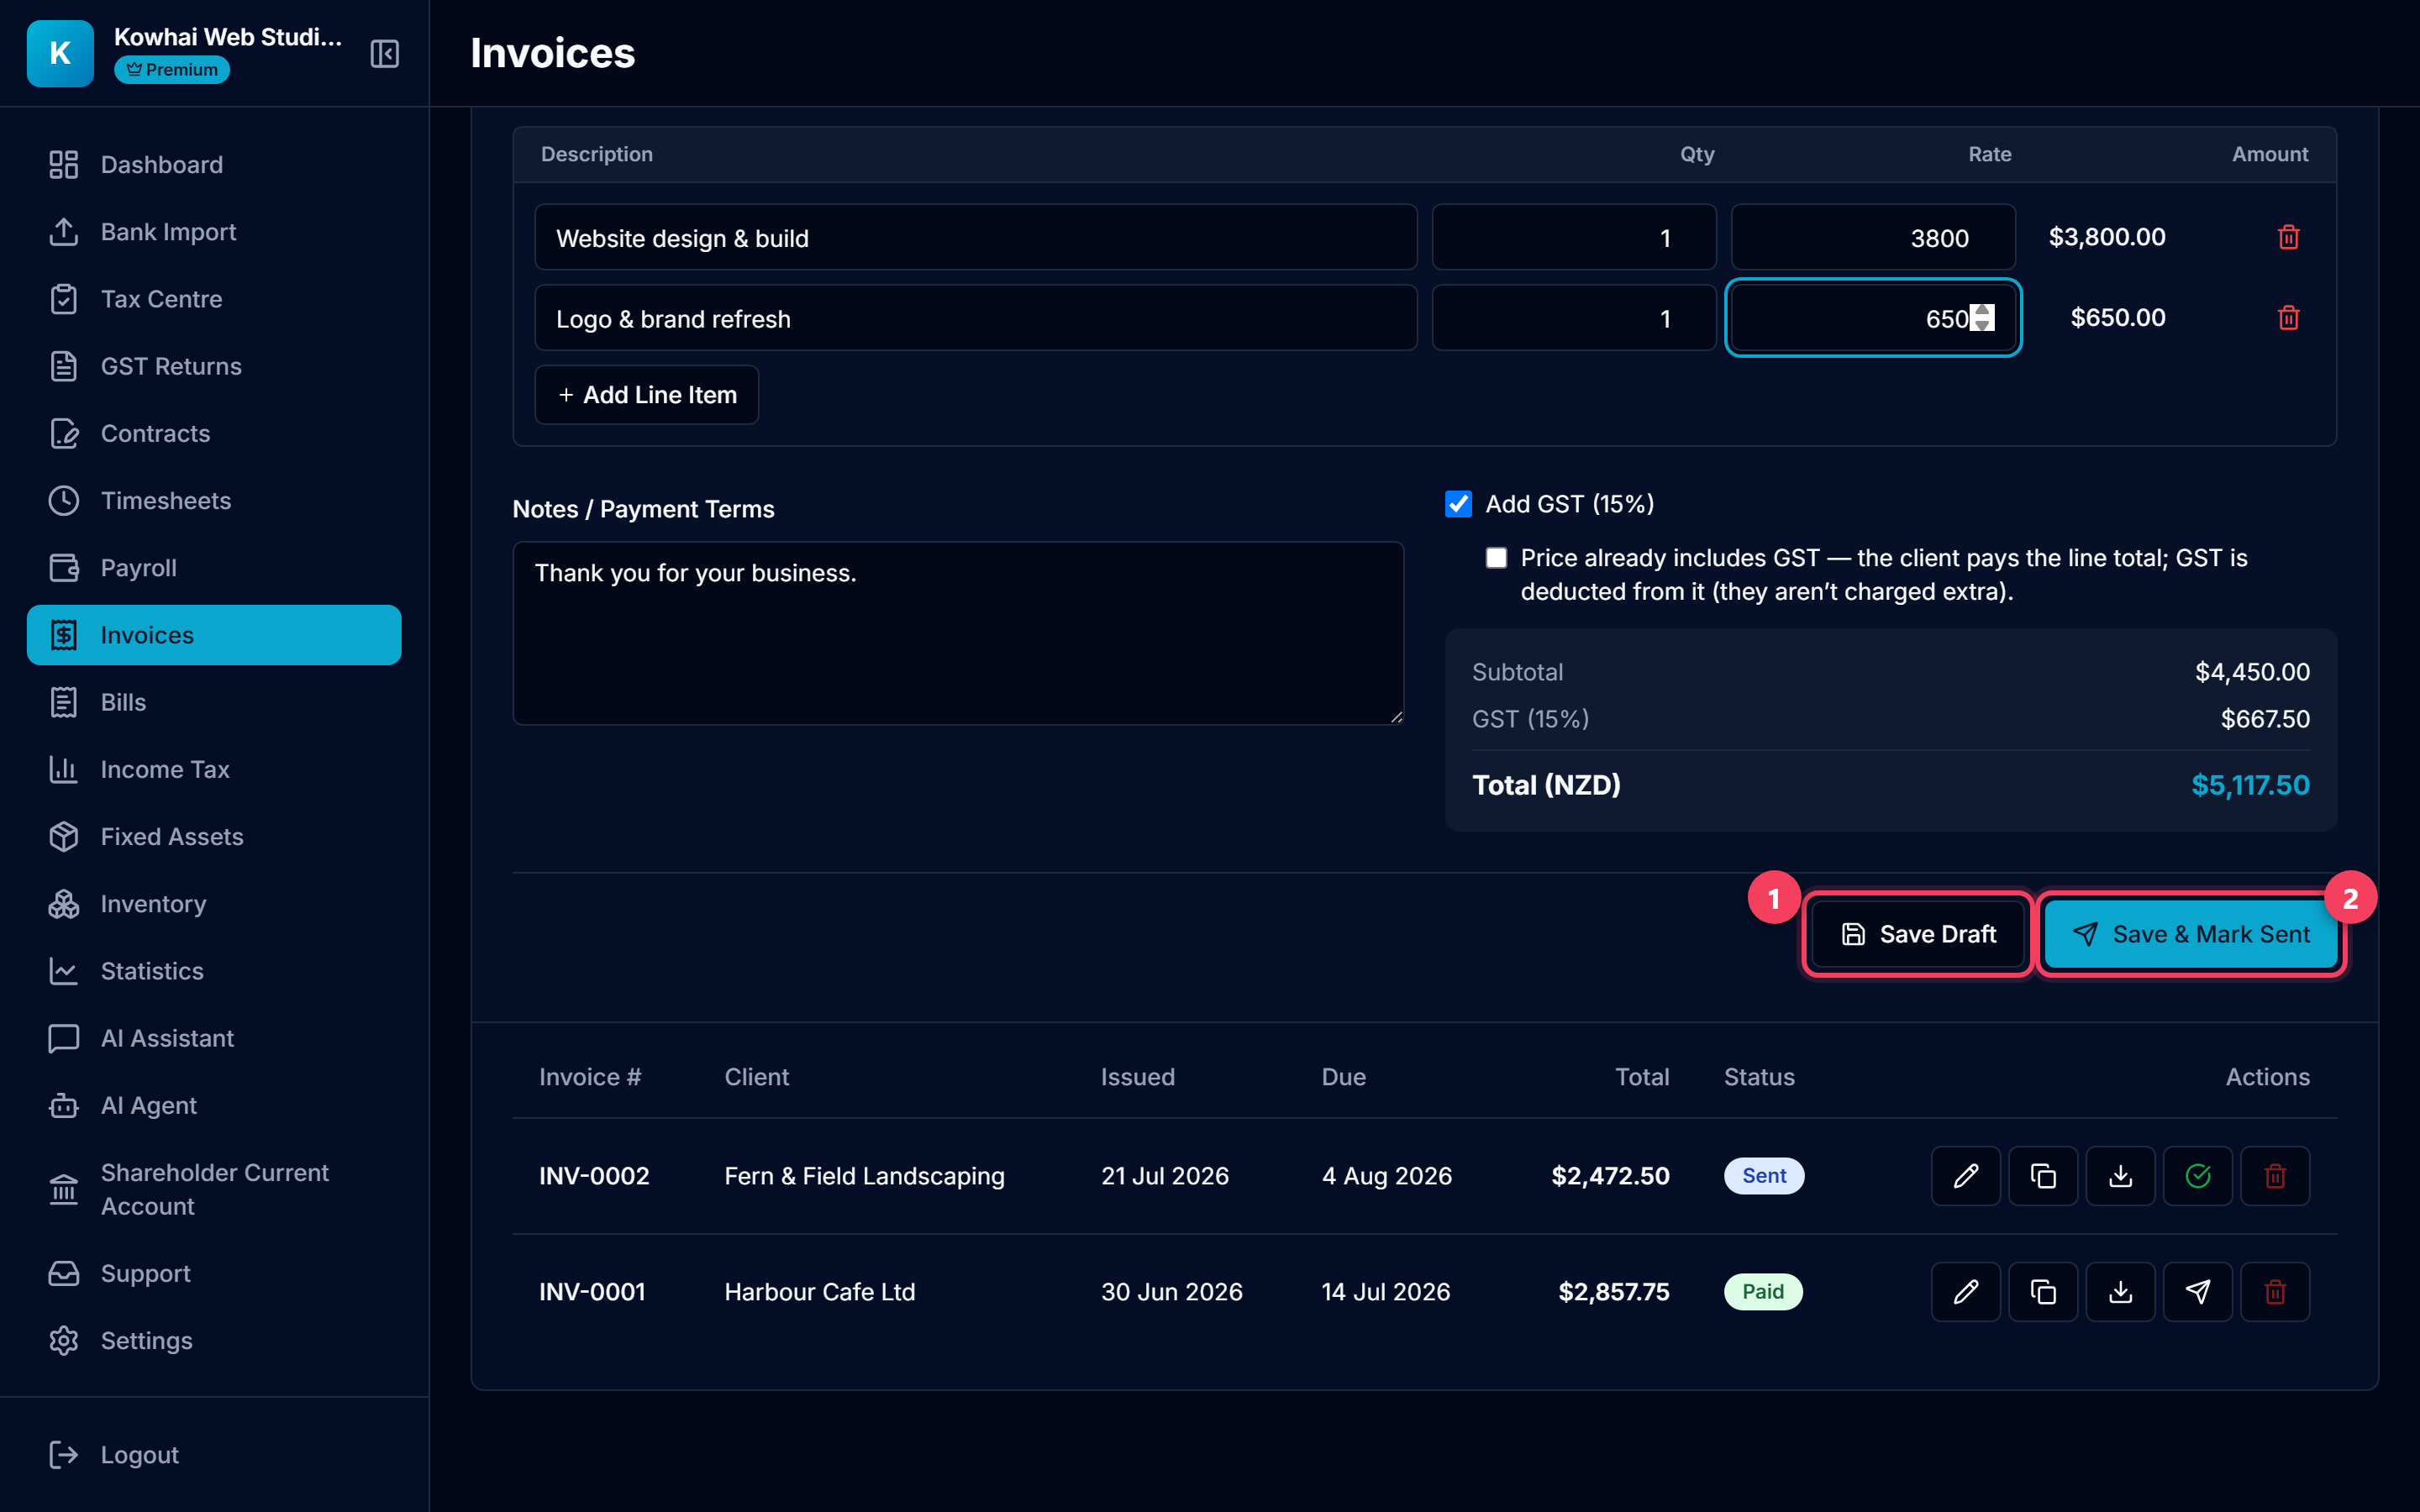2420x1512 pixels.
Task: Open Fixed Assets
Action: tap(214, 836)
